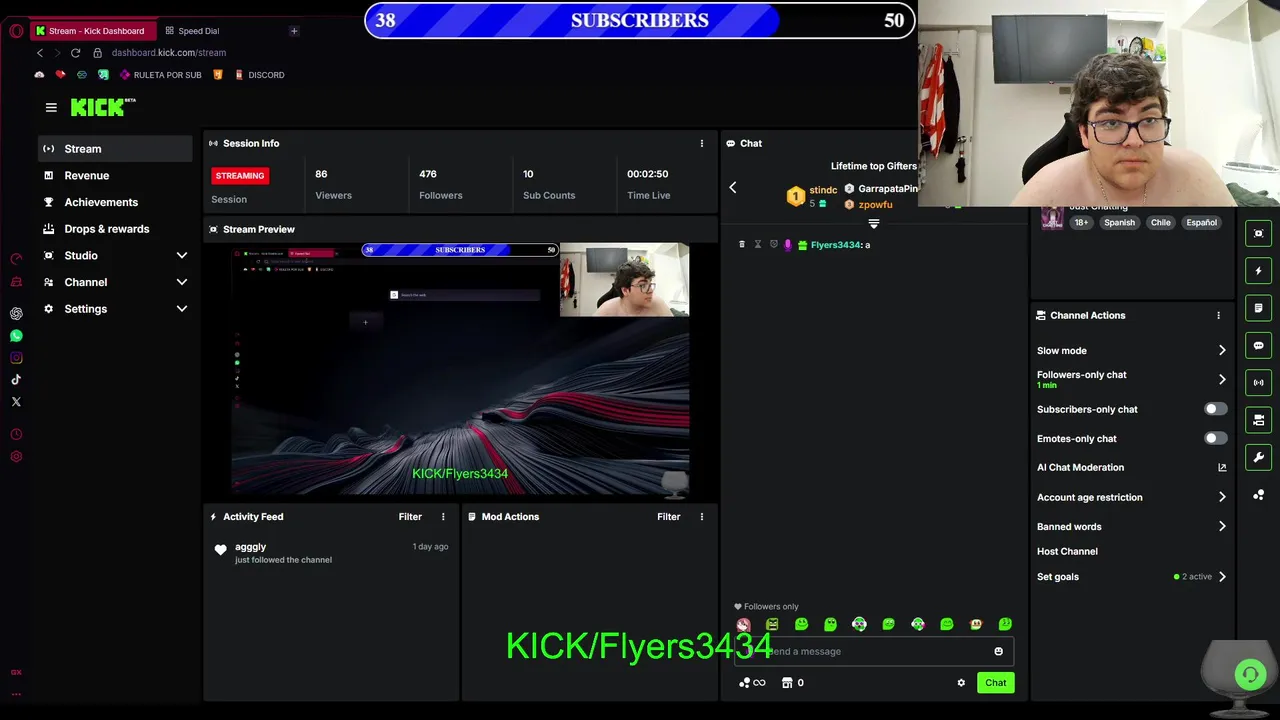Open the Session Info options menu
1280x720 pixels.
(702, 143)
